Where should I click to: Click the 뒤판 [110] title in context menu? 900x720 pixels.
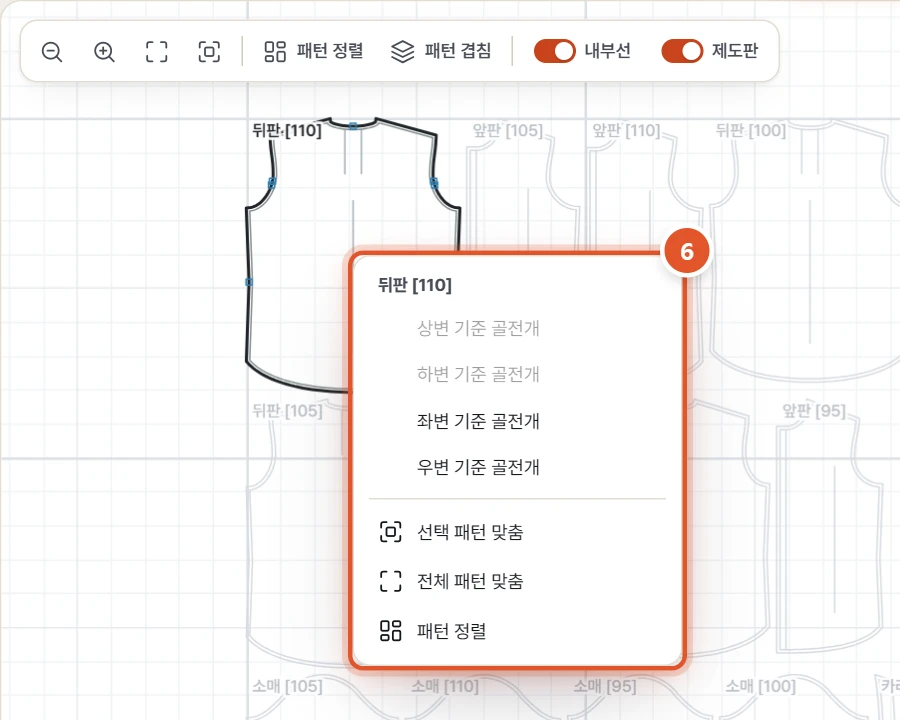[414, 285]
